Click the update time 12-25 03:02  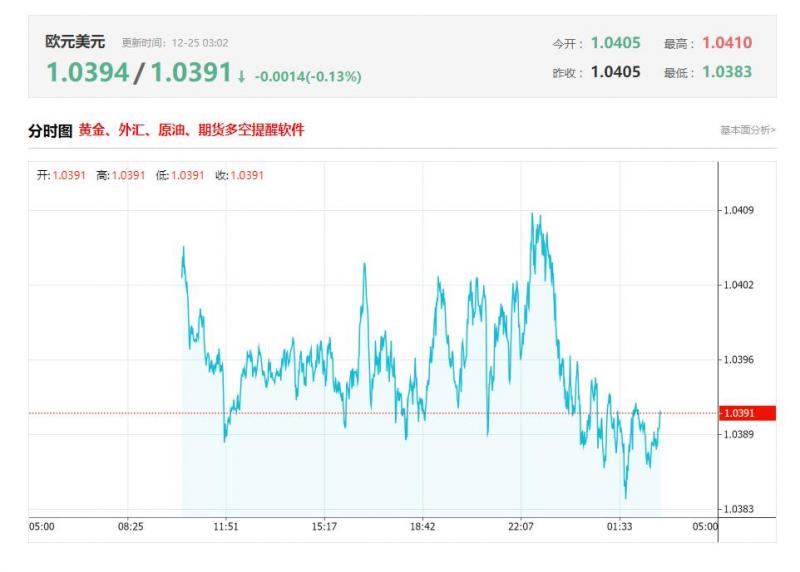199,43
